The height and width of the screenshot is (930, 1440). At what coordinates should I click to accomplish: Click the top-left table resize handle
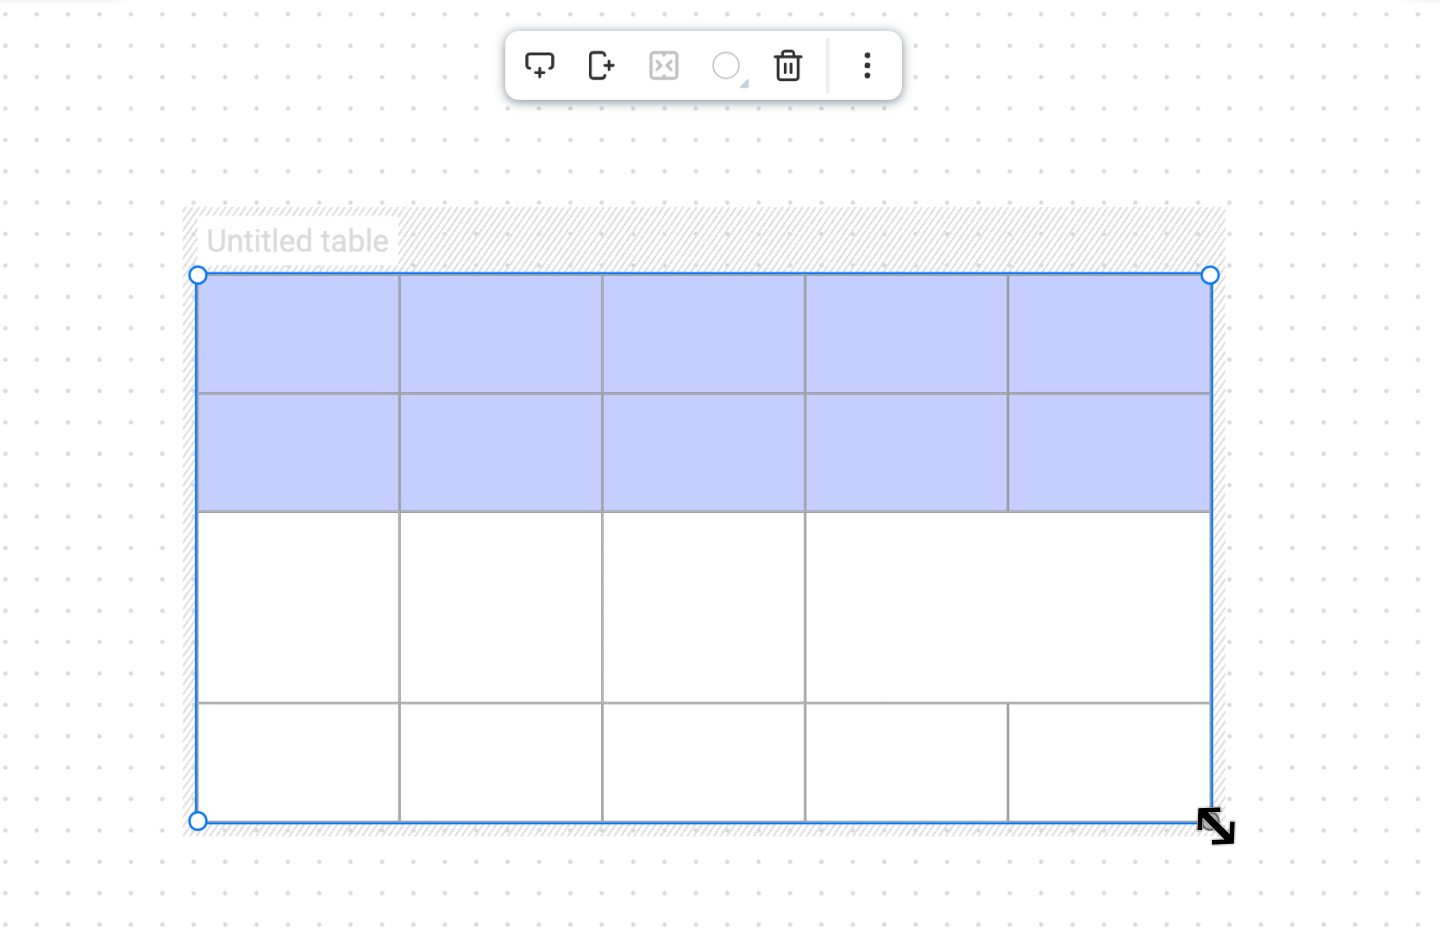coord(198,275)
